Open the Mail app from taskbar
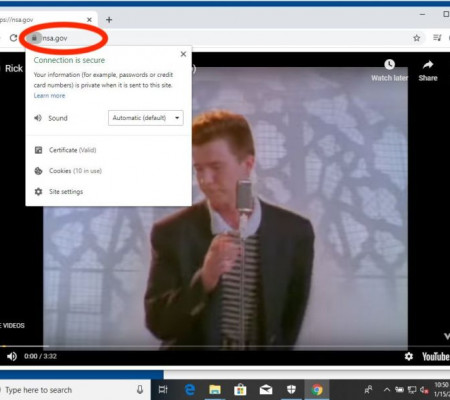Viewport: 450px width, 400px height. [x=266, y=390]
